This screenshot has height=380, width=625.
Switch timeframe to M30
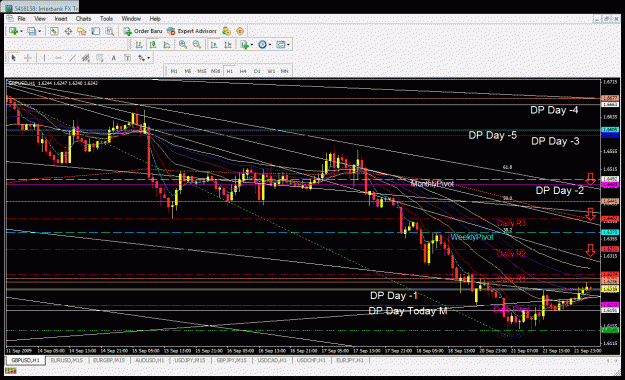point(216,71)
